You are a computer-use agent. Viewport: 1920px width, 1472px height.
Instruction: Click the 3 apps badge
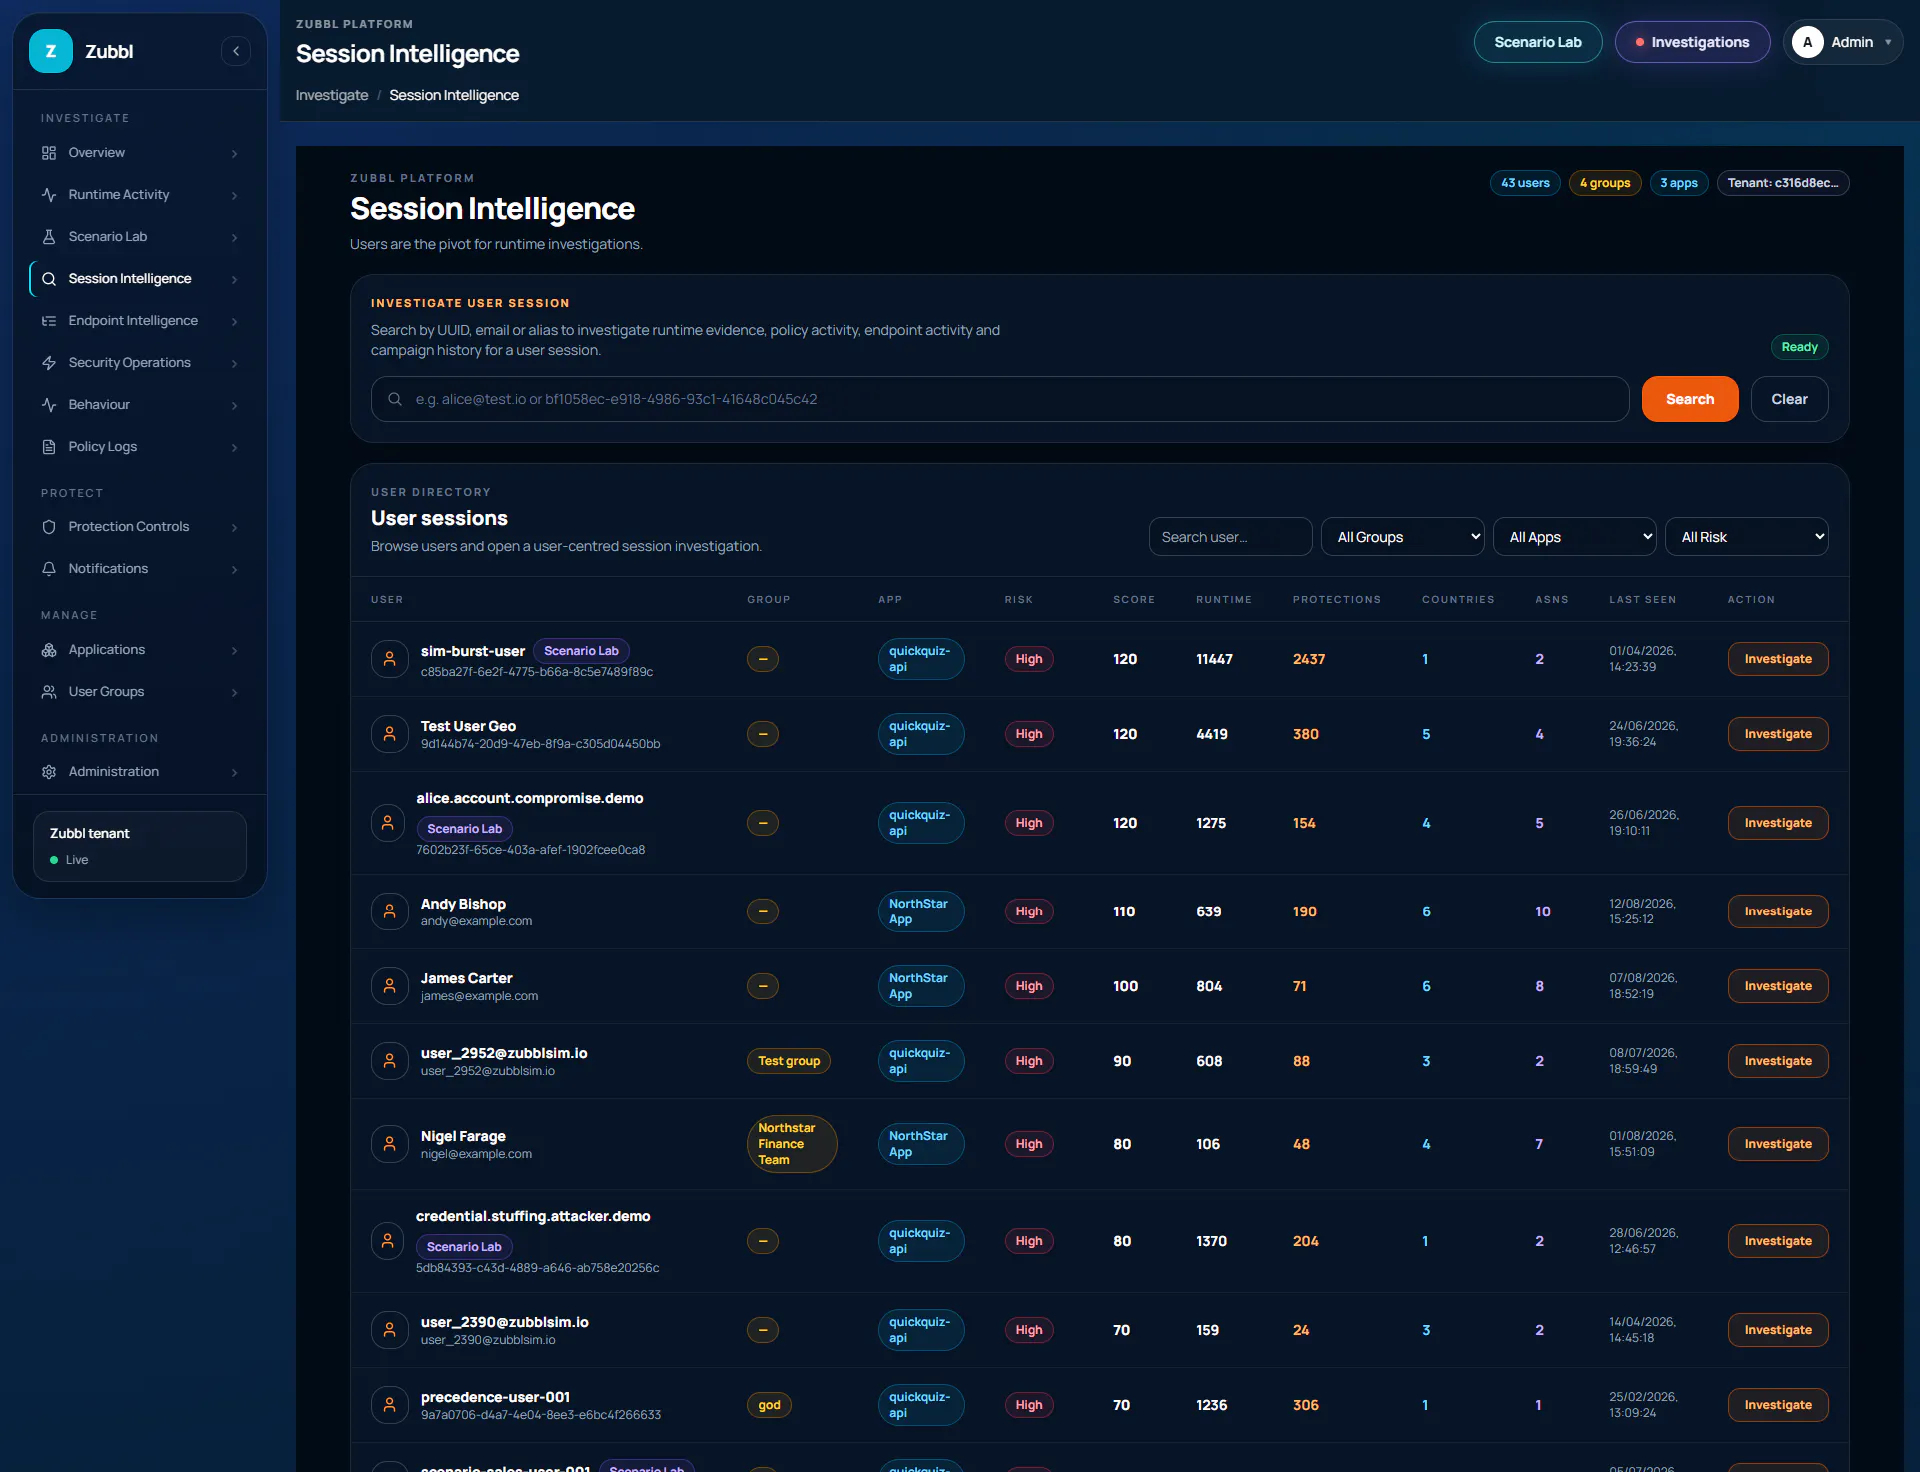pyautogui.click(x=1679, y=183)
